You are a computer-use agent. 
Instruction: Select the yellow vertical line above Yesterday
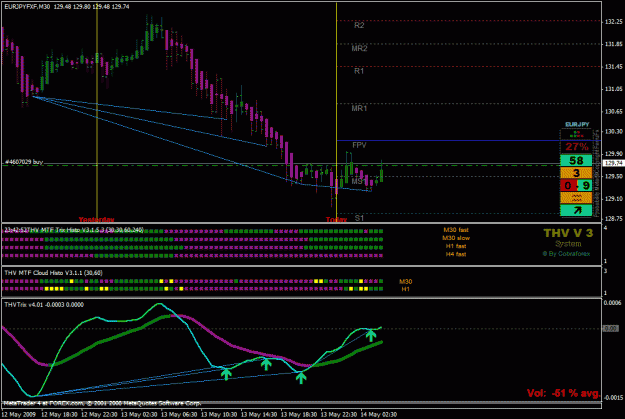[97, 112]
